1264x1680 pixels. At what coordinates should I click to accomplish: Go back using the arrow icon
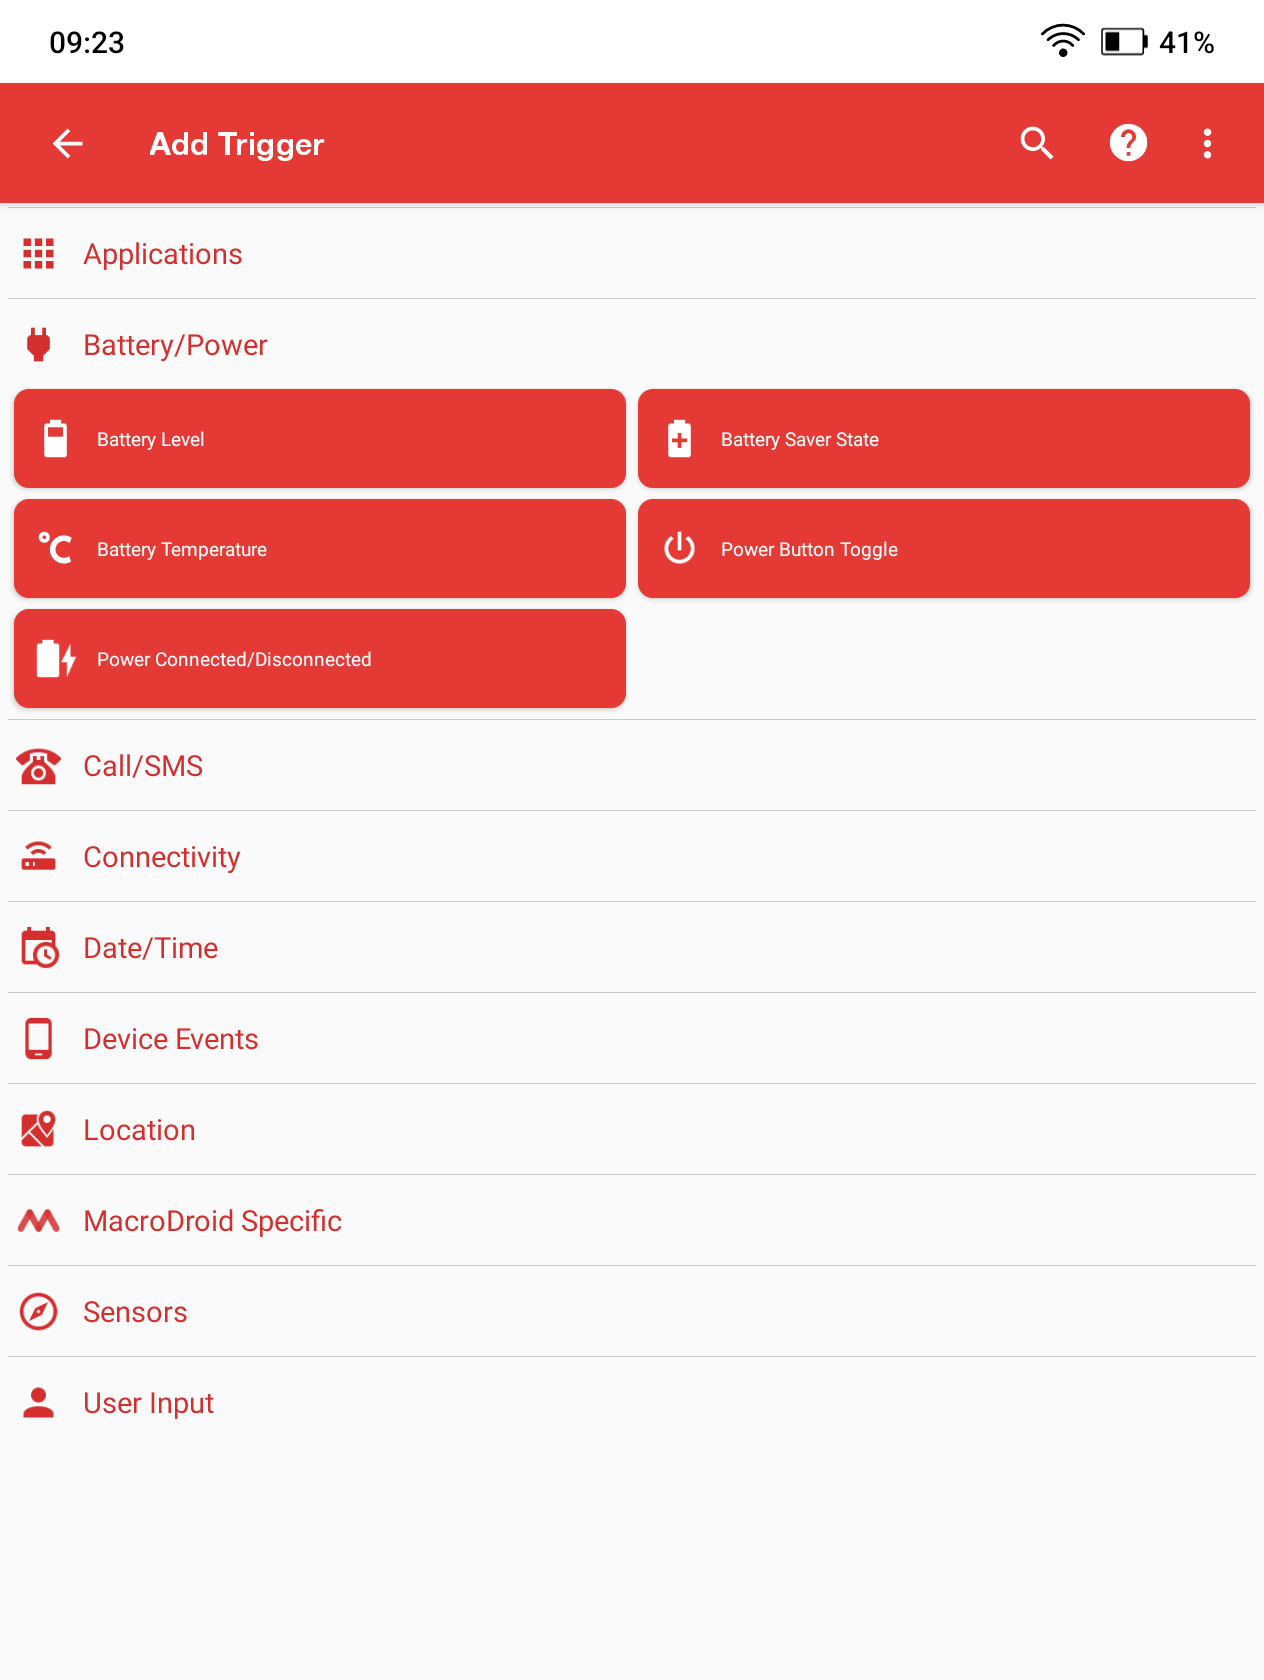(67, 144)
